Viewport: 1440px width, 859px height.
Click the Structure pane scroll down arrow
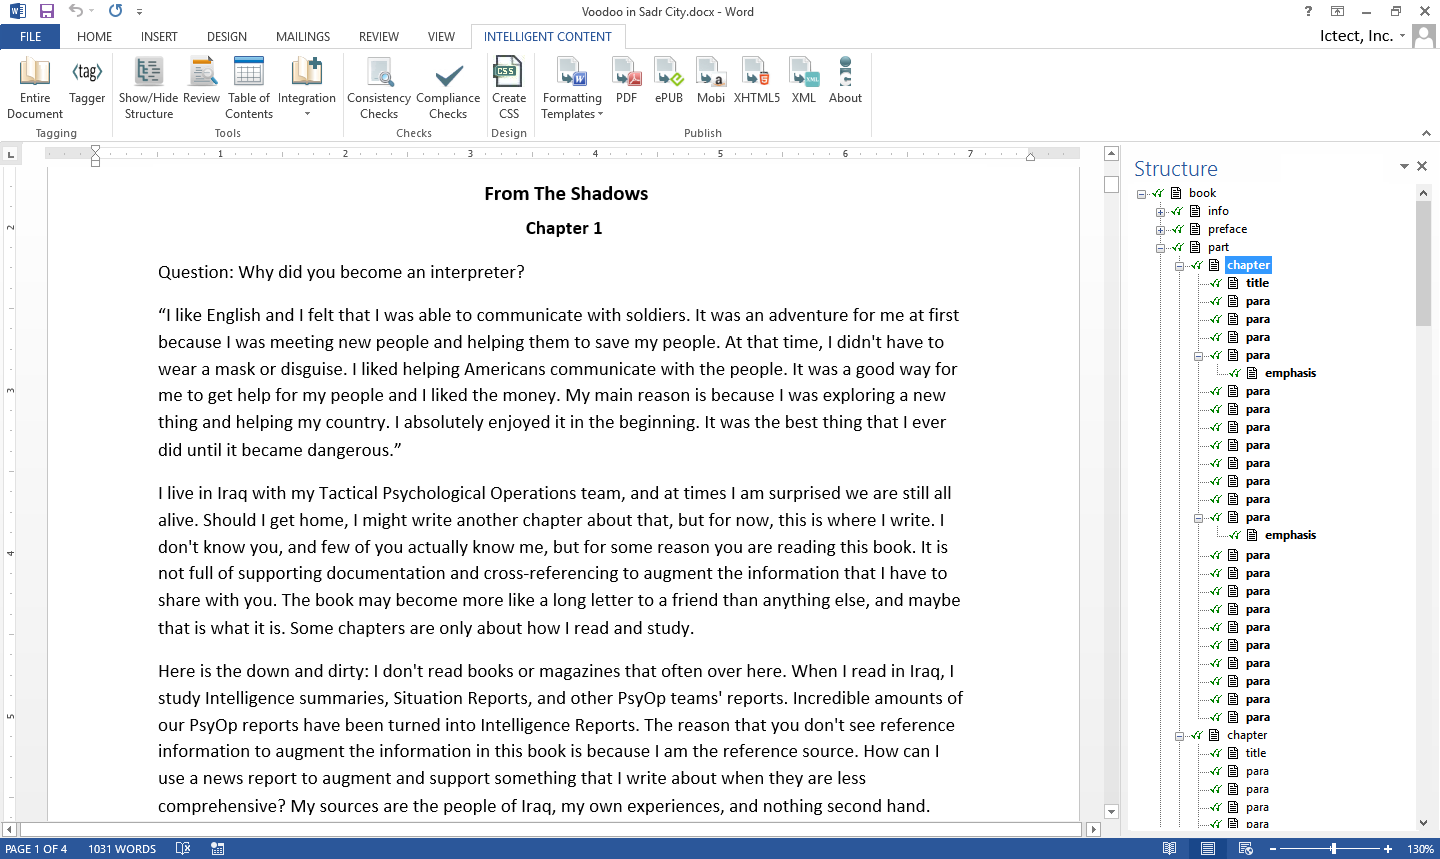pos(1423,823)
